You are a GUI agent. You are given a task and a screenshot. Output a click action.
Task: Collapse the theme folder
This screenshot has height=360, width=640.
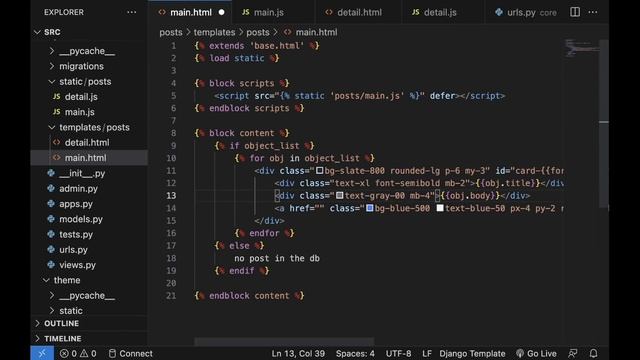(46, 280)
